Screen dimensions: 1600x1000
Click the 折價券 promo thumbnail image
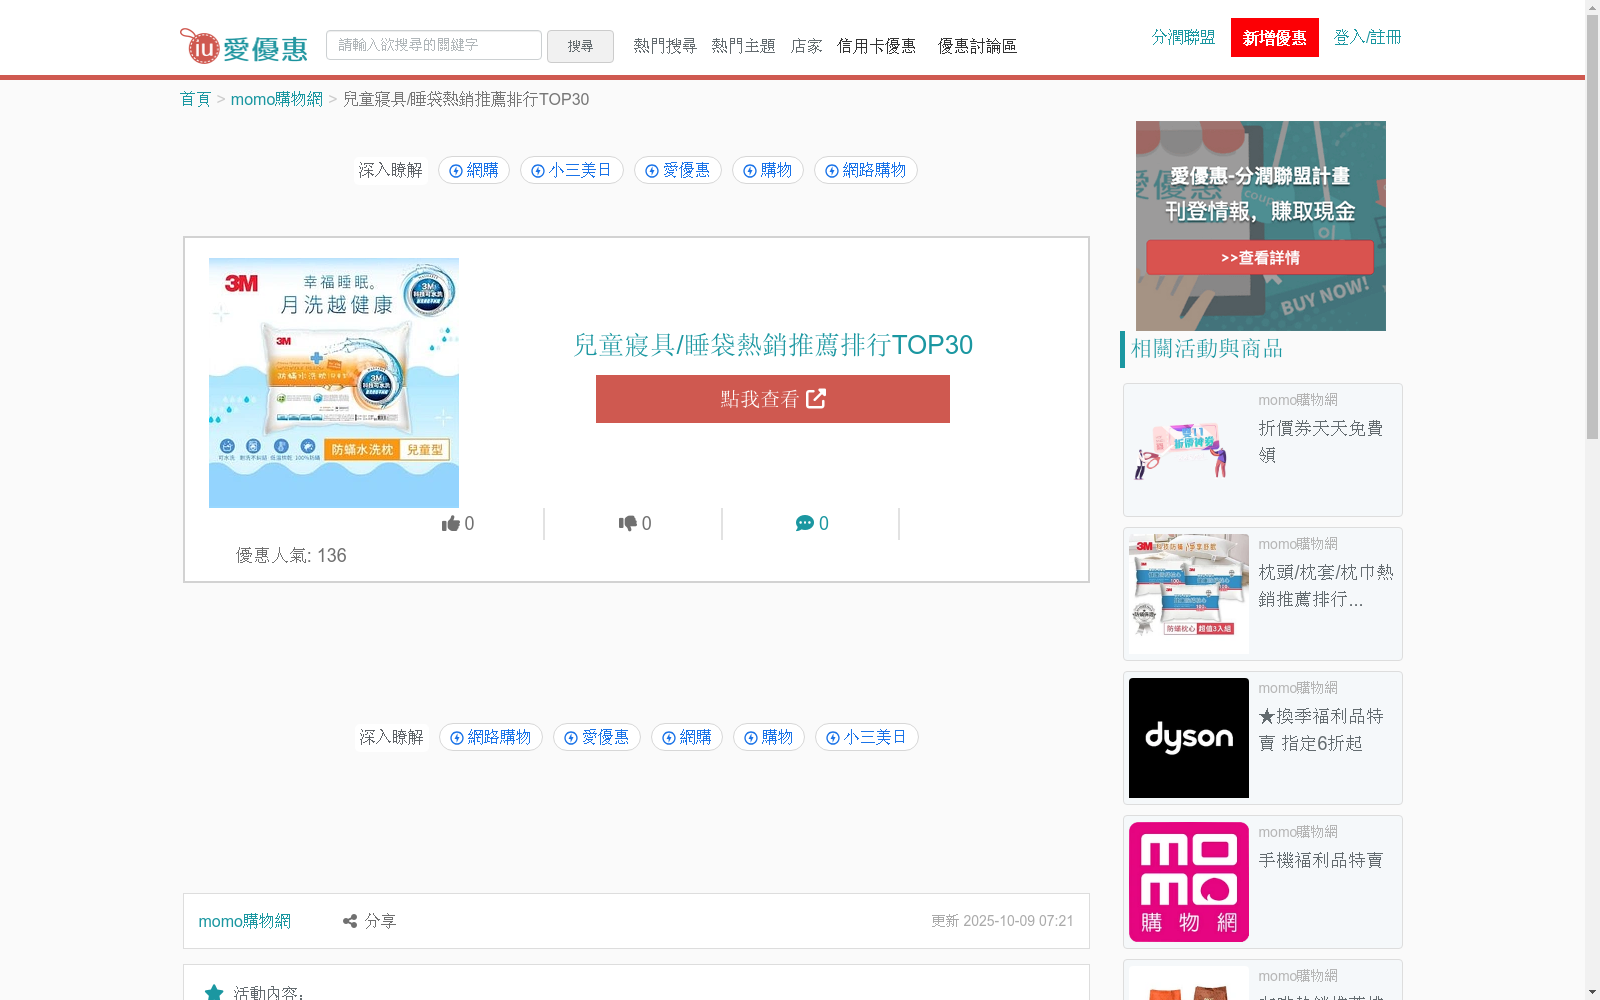1189,450
